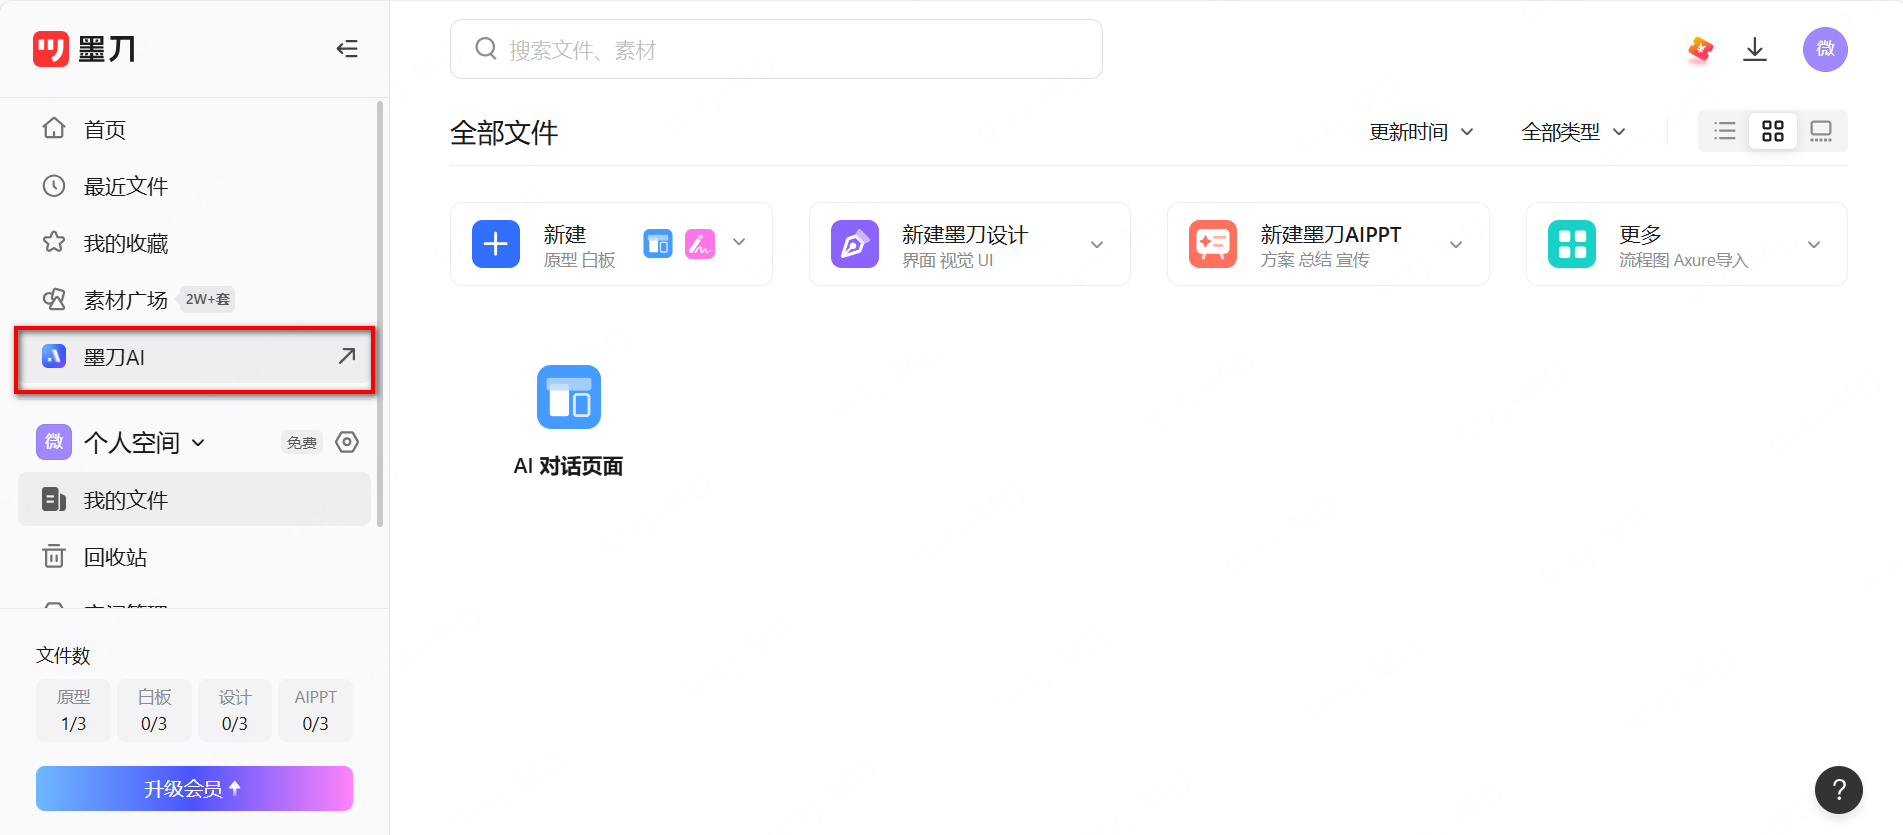Open 首页 home page
The image size is (1903, 835).
194,129
